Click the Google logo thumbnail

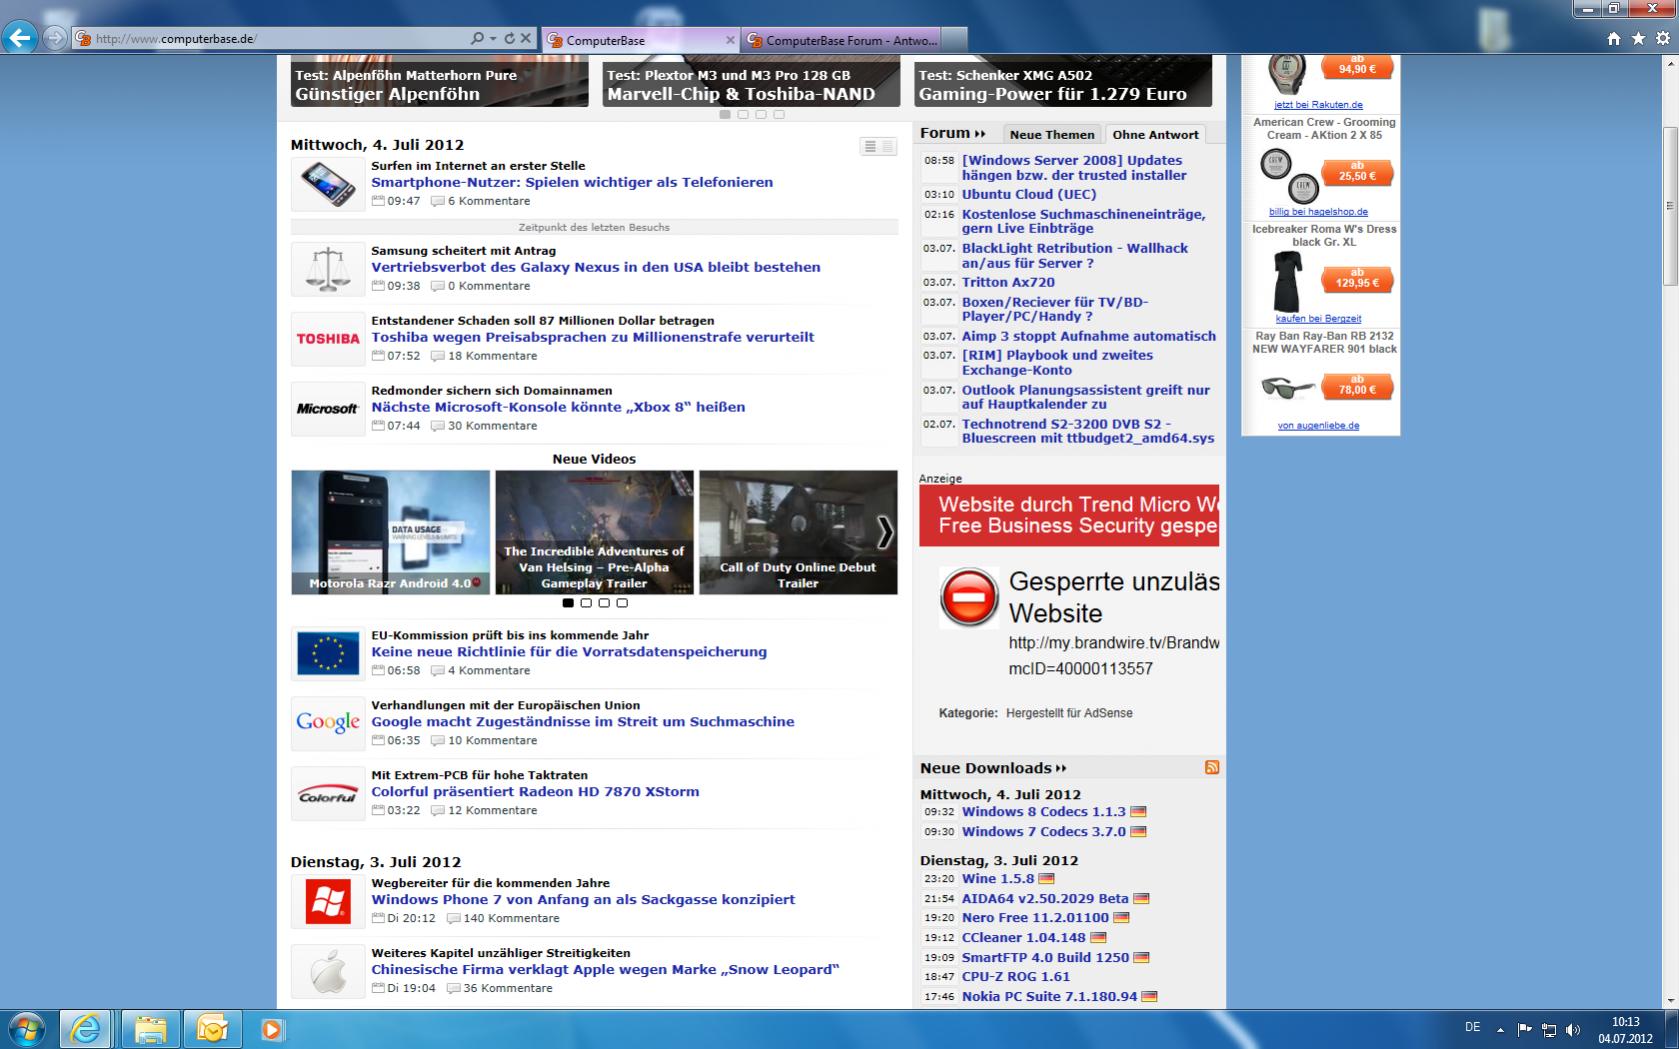tap(328, 723)
